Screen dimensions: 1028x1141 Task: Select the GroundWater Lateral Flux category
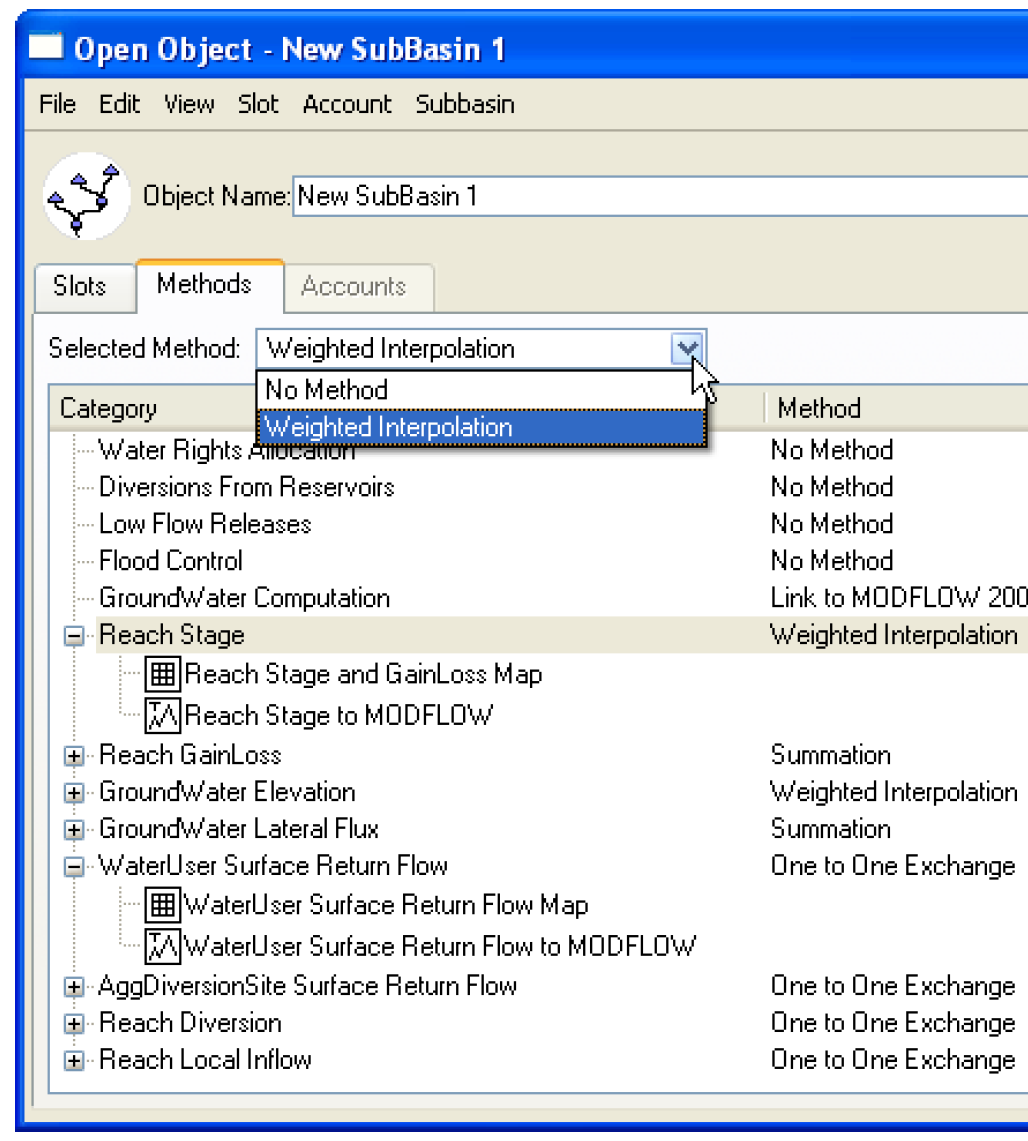(239, 829)
